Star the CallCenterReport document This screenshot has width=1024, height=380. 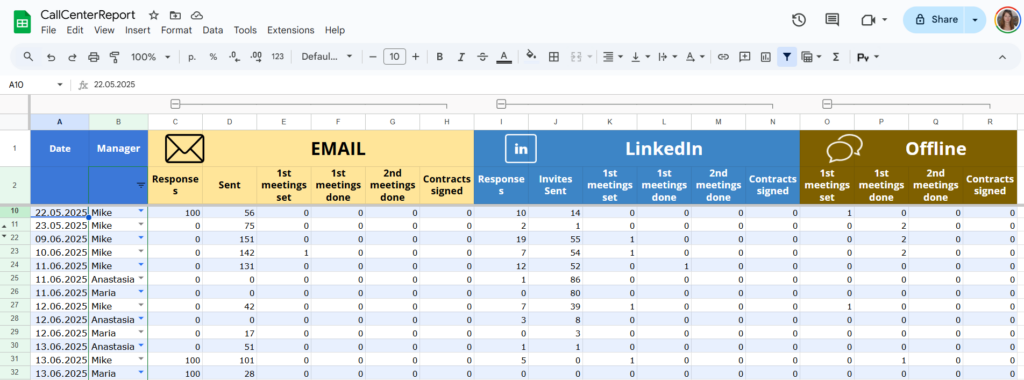click(x=153, y=15)
